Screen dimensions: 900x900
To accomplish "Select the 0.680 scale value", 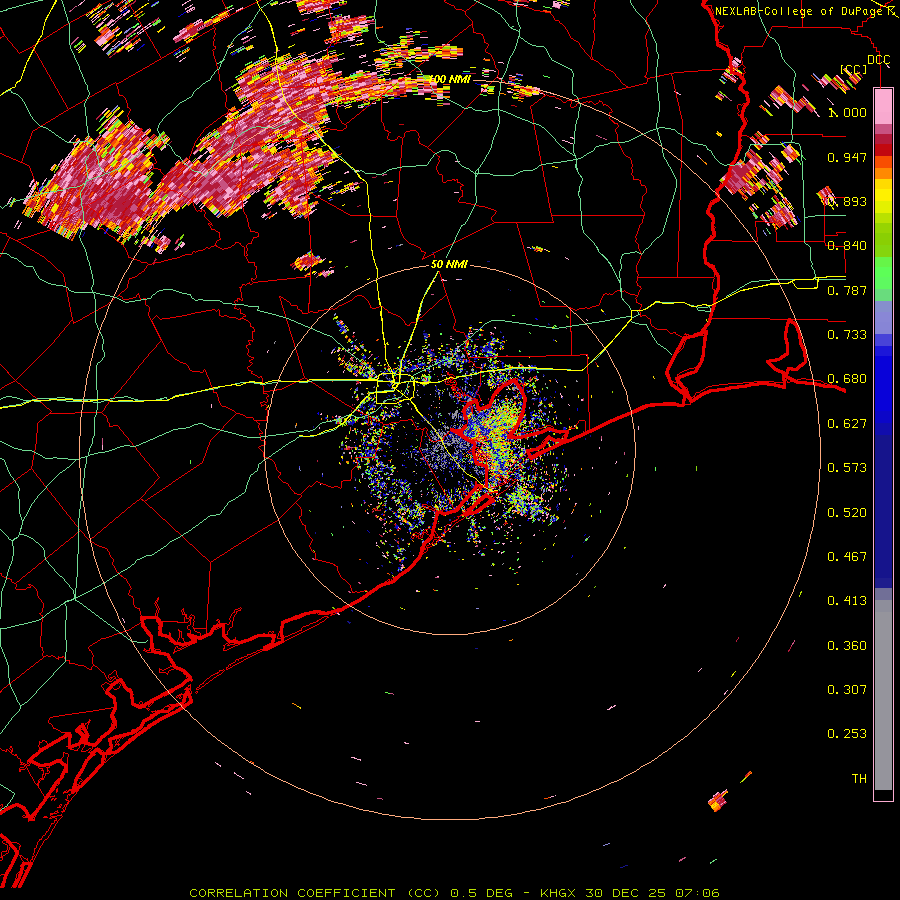I will tap(847, 379).
